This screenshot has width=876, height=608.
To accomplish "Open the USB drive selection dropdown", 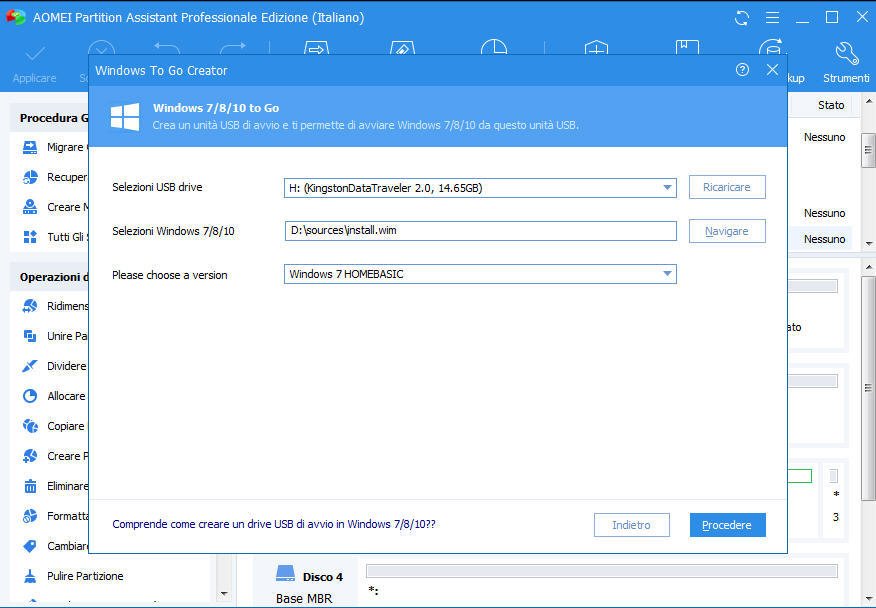I will tap(480, 188).
